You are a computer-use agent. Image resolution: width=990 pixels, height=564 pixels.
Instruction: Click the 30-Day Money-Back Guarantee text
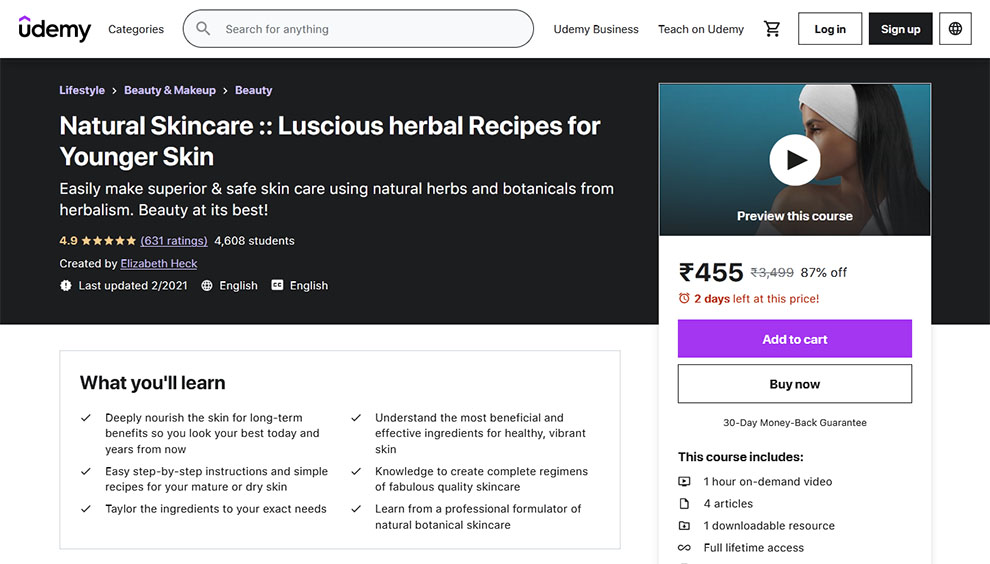pos(795,423)
